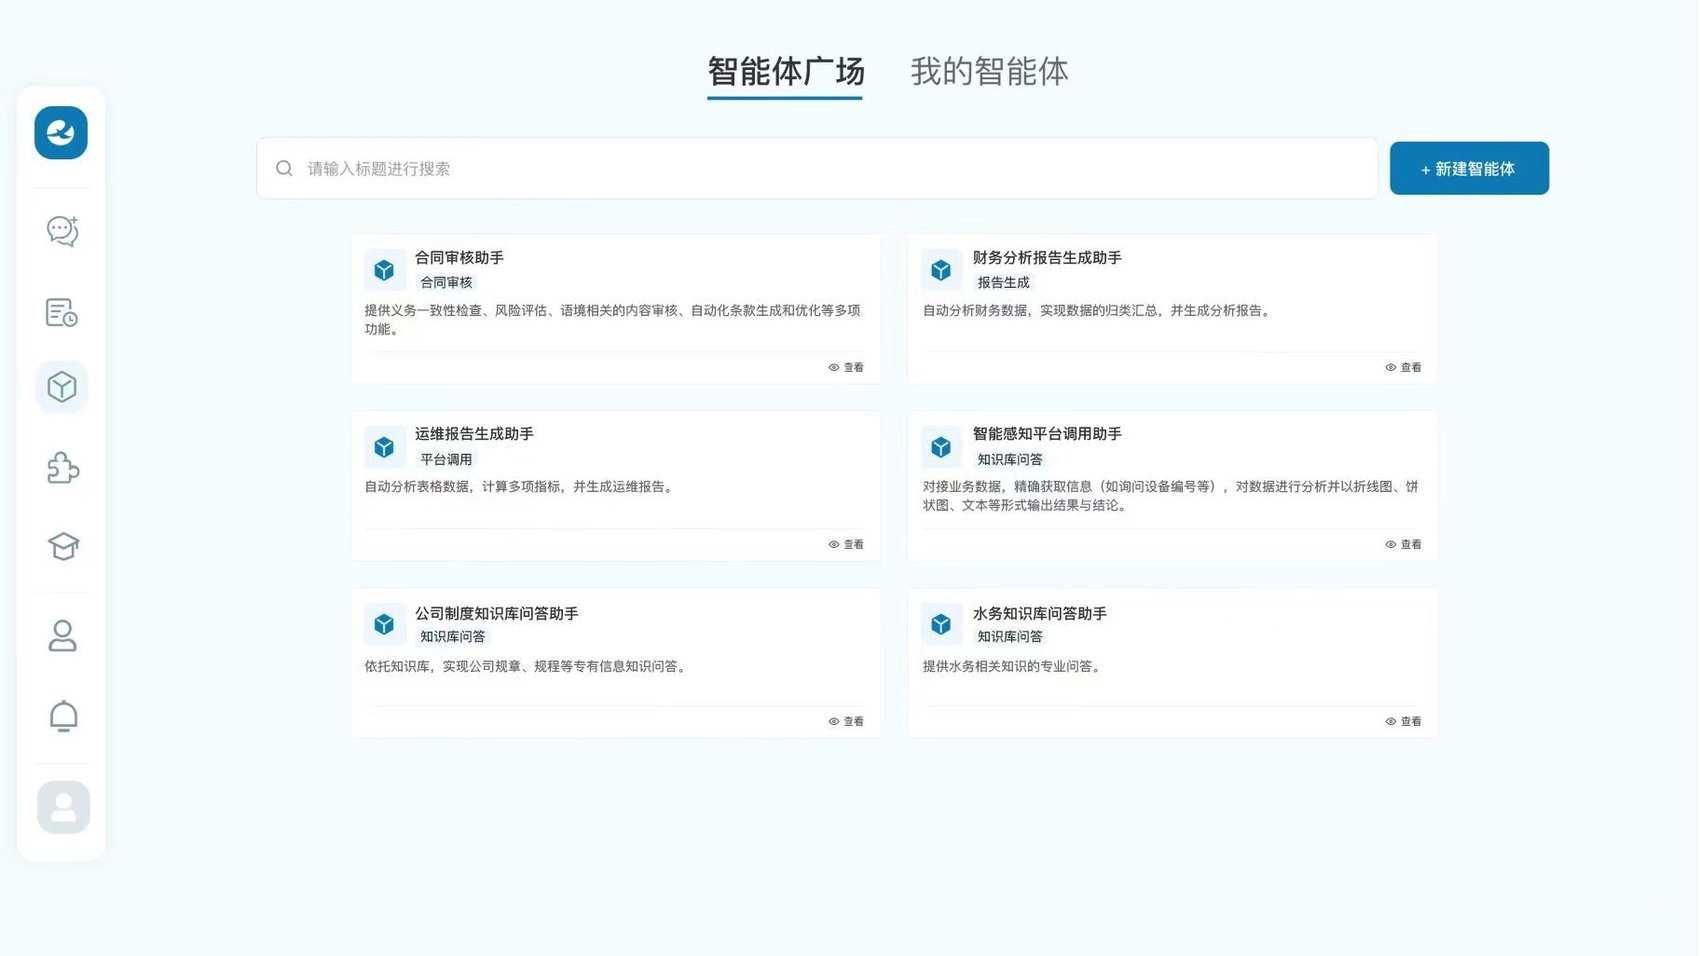Image resolution: width=1700 pixels, height=956 pixels.
Task: Click 查看 on the 财务分析报告生成助手 card
Action: pyautogui.click(x=1403, y=368)
